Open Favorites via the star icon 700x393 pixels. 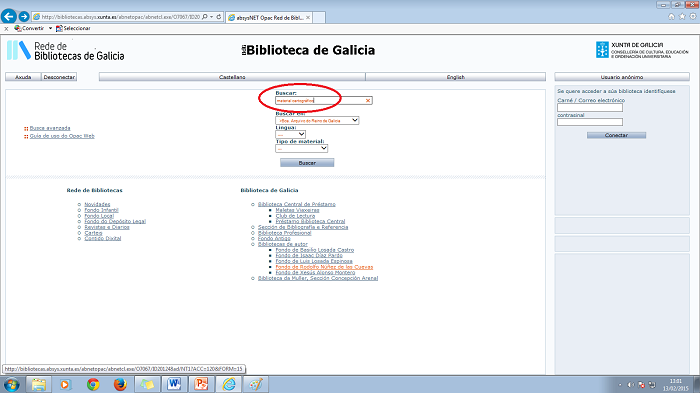click(x=682, y=17)
